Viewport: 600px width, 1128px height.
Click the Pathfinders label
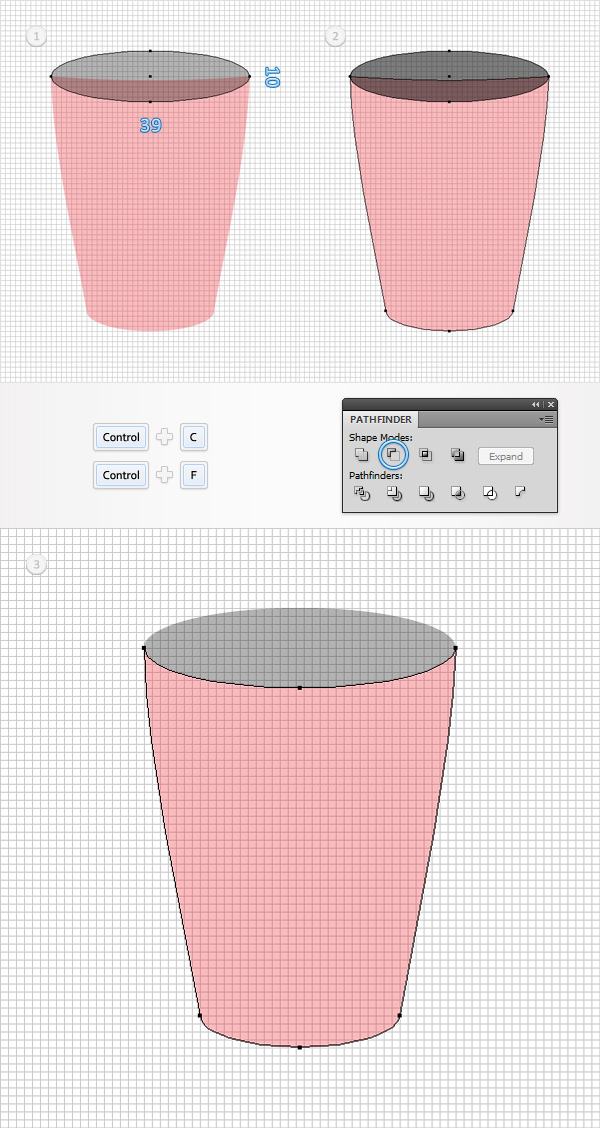point(376,476)
